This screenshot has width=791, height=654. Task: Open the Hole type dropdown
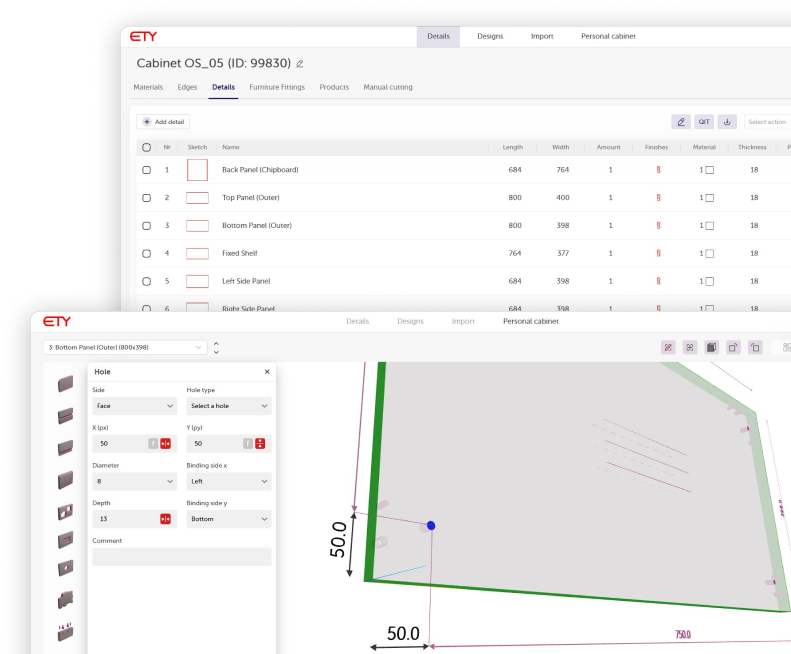pos(228,406)
